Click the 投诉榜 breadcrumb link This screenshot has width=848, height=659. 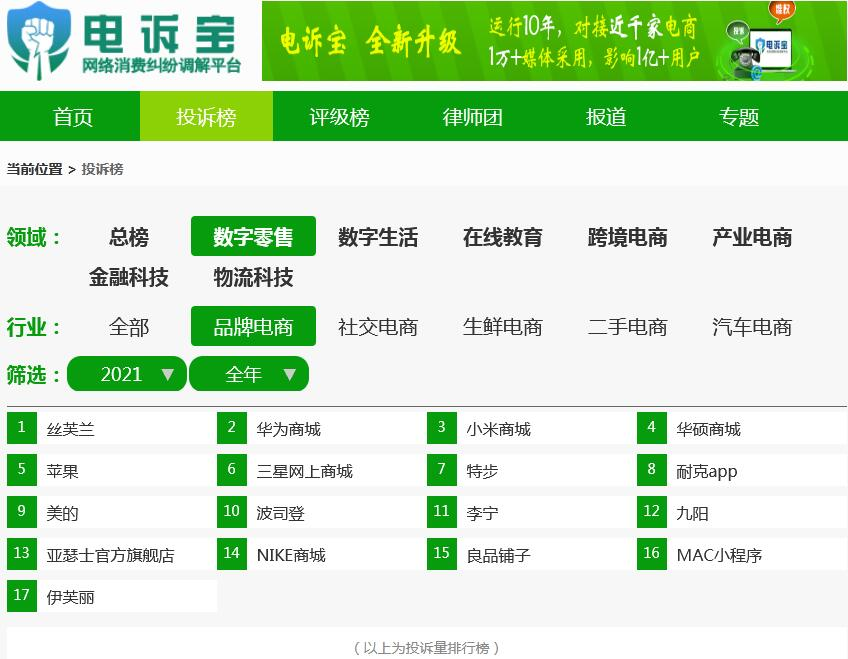click(102, 169)
